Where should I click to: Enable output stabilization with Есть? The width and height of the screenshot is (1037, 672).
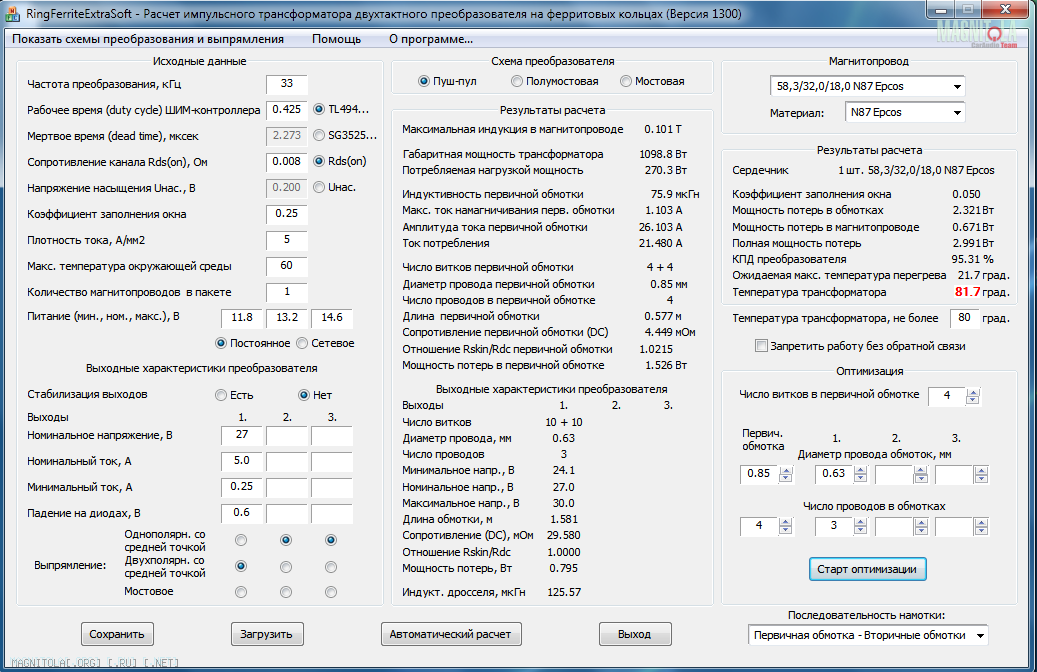(221, 395)
